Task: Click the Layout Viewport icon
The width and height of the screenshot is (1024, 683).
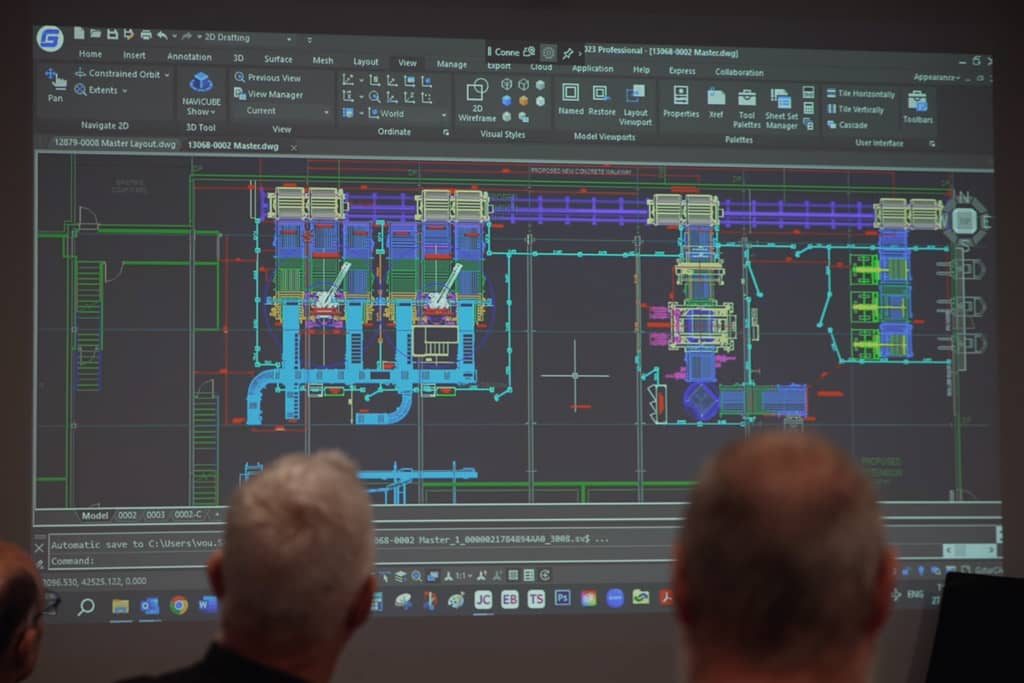Action: click(x=635, y=106)
